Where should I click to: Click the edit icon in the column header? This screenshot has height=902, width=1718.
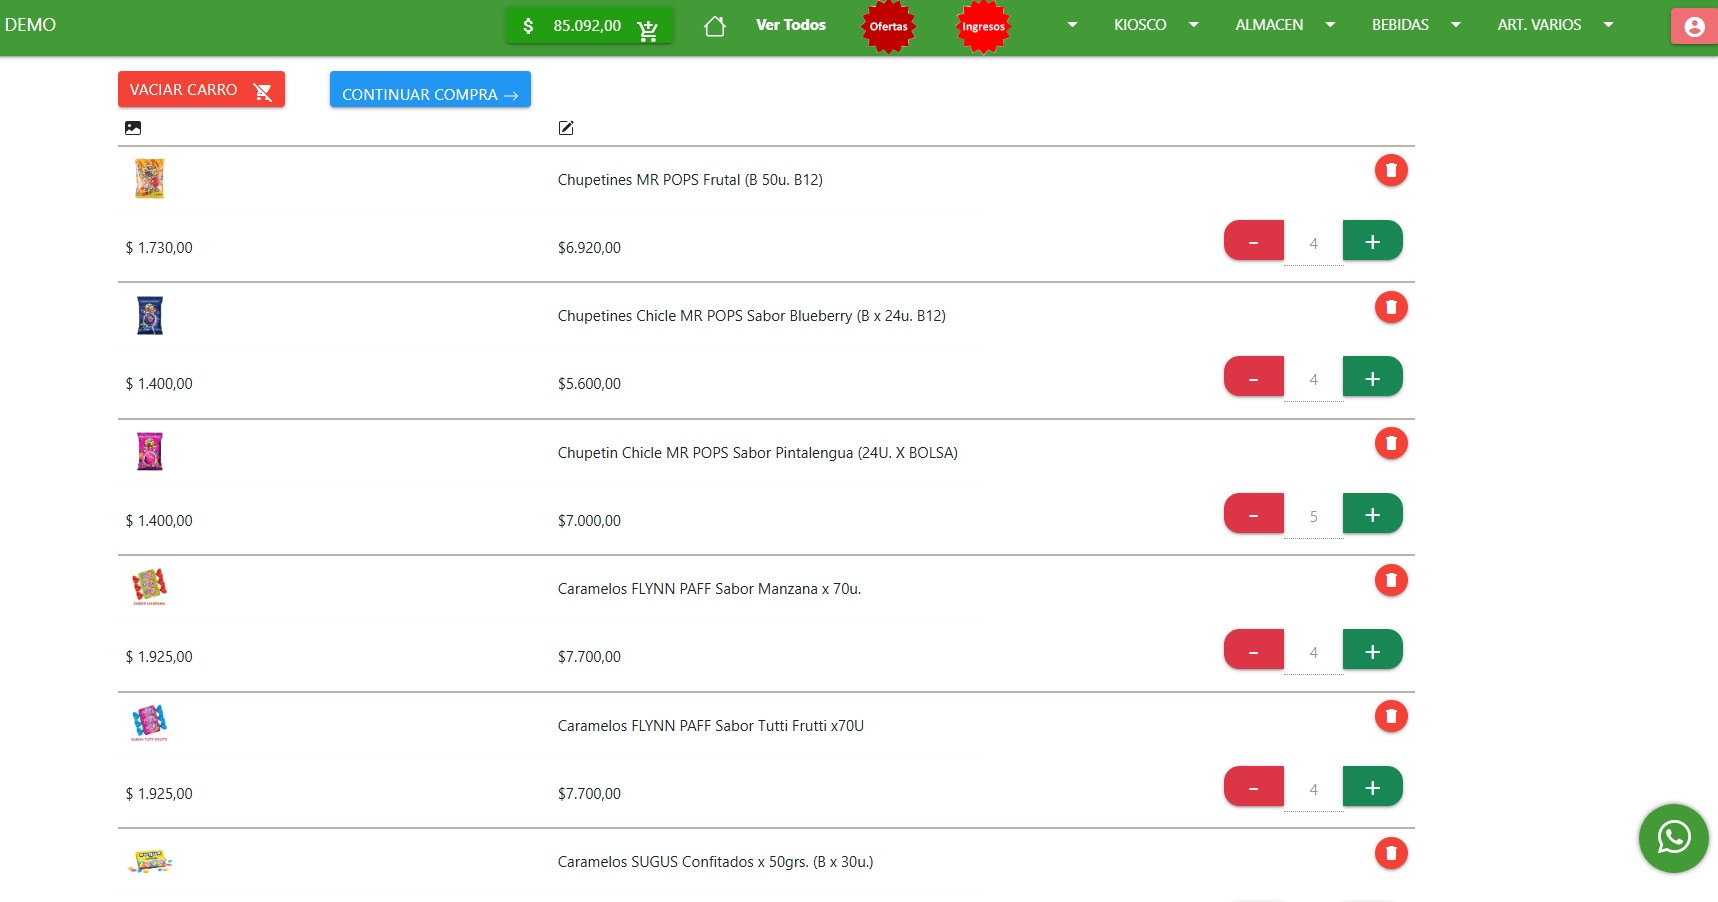[565, 128]
